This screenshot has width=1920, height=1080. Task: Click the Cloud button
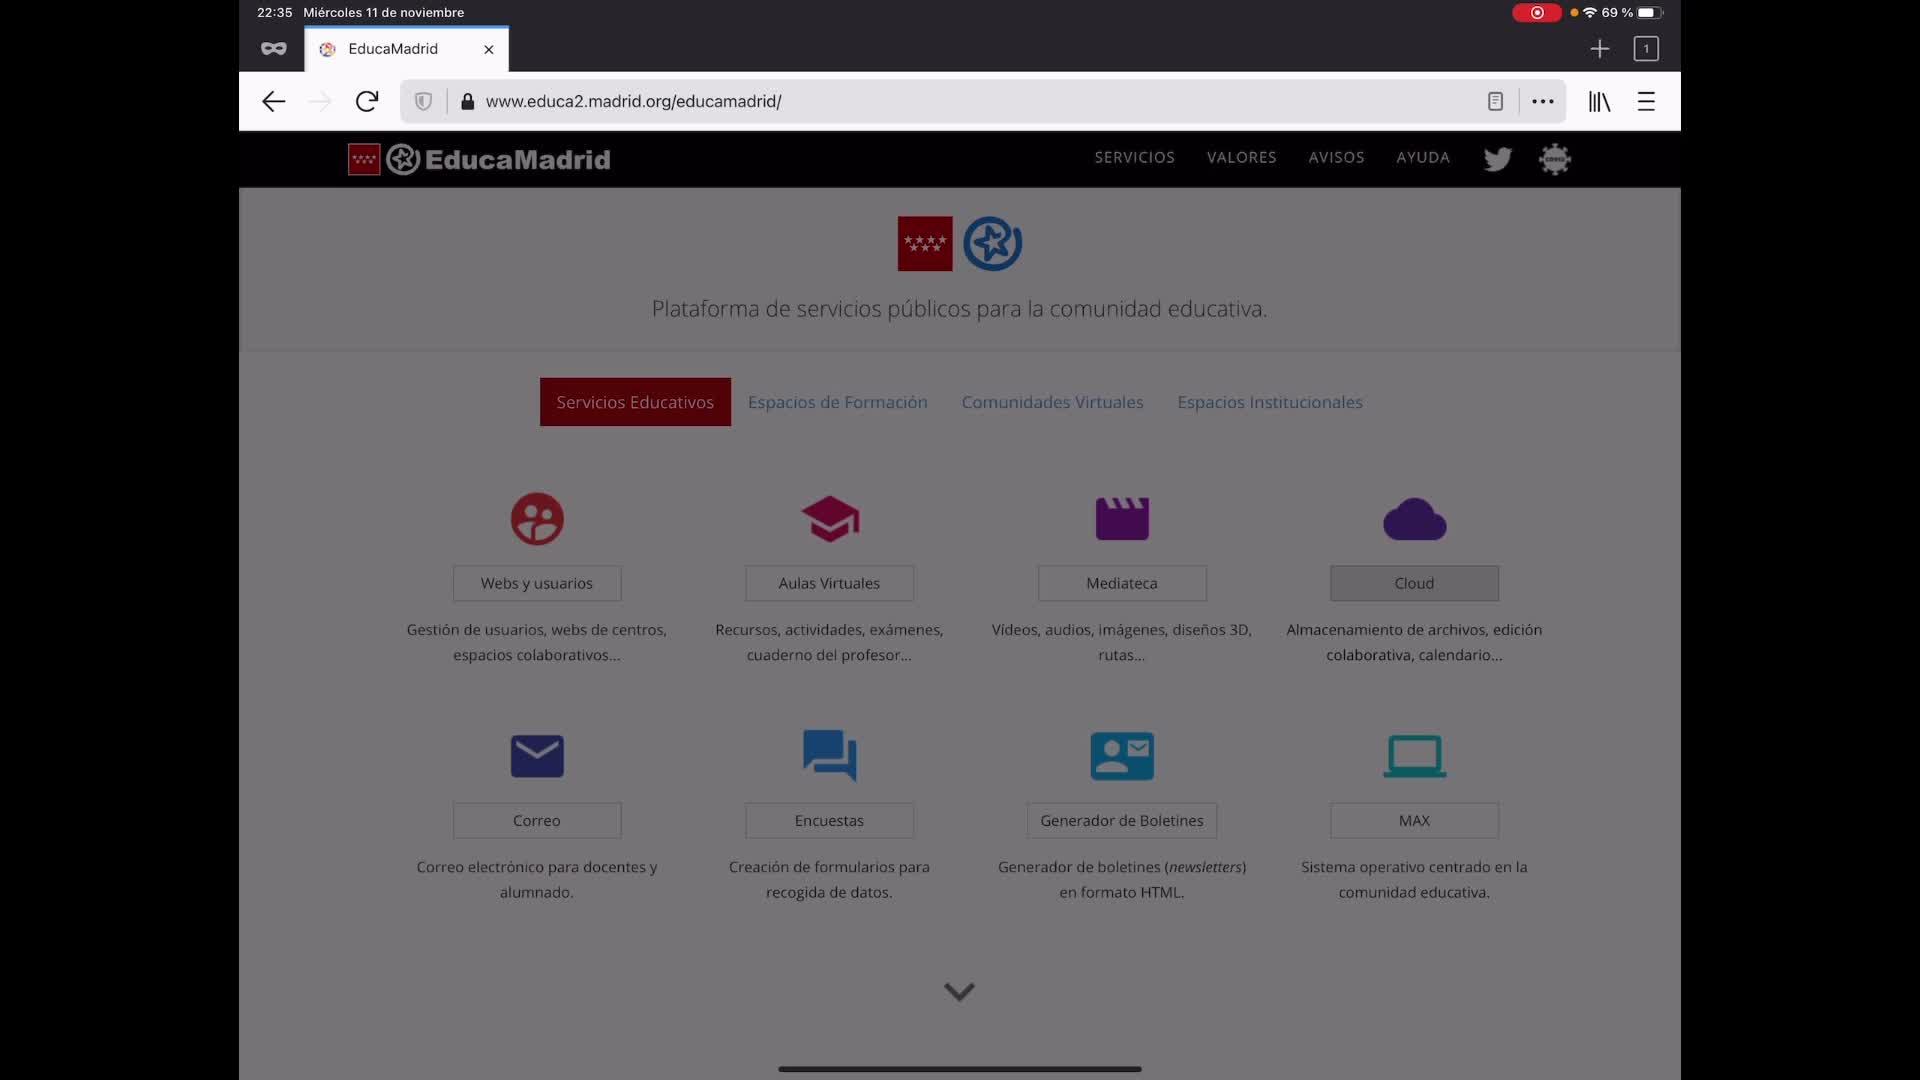pos(1414,583)
